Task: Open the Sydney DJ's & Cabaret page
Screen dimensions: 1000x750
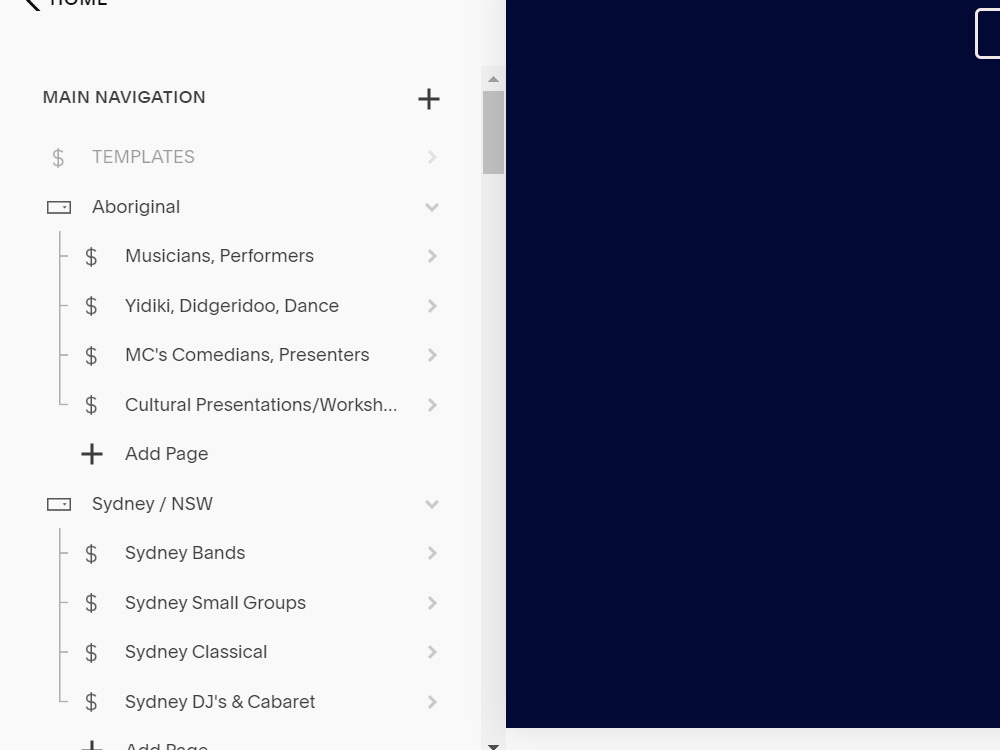Action: pyautogui.click(x=220, y=702)
